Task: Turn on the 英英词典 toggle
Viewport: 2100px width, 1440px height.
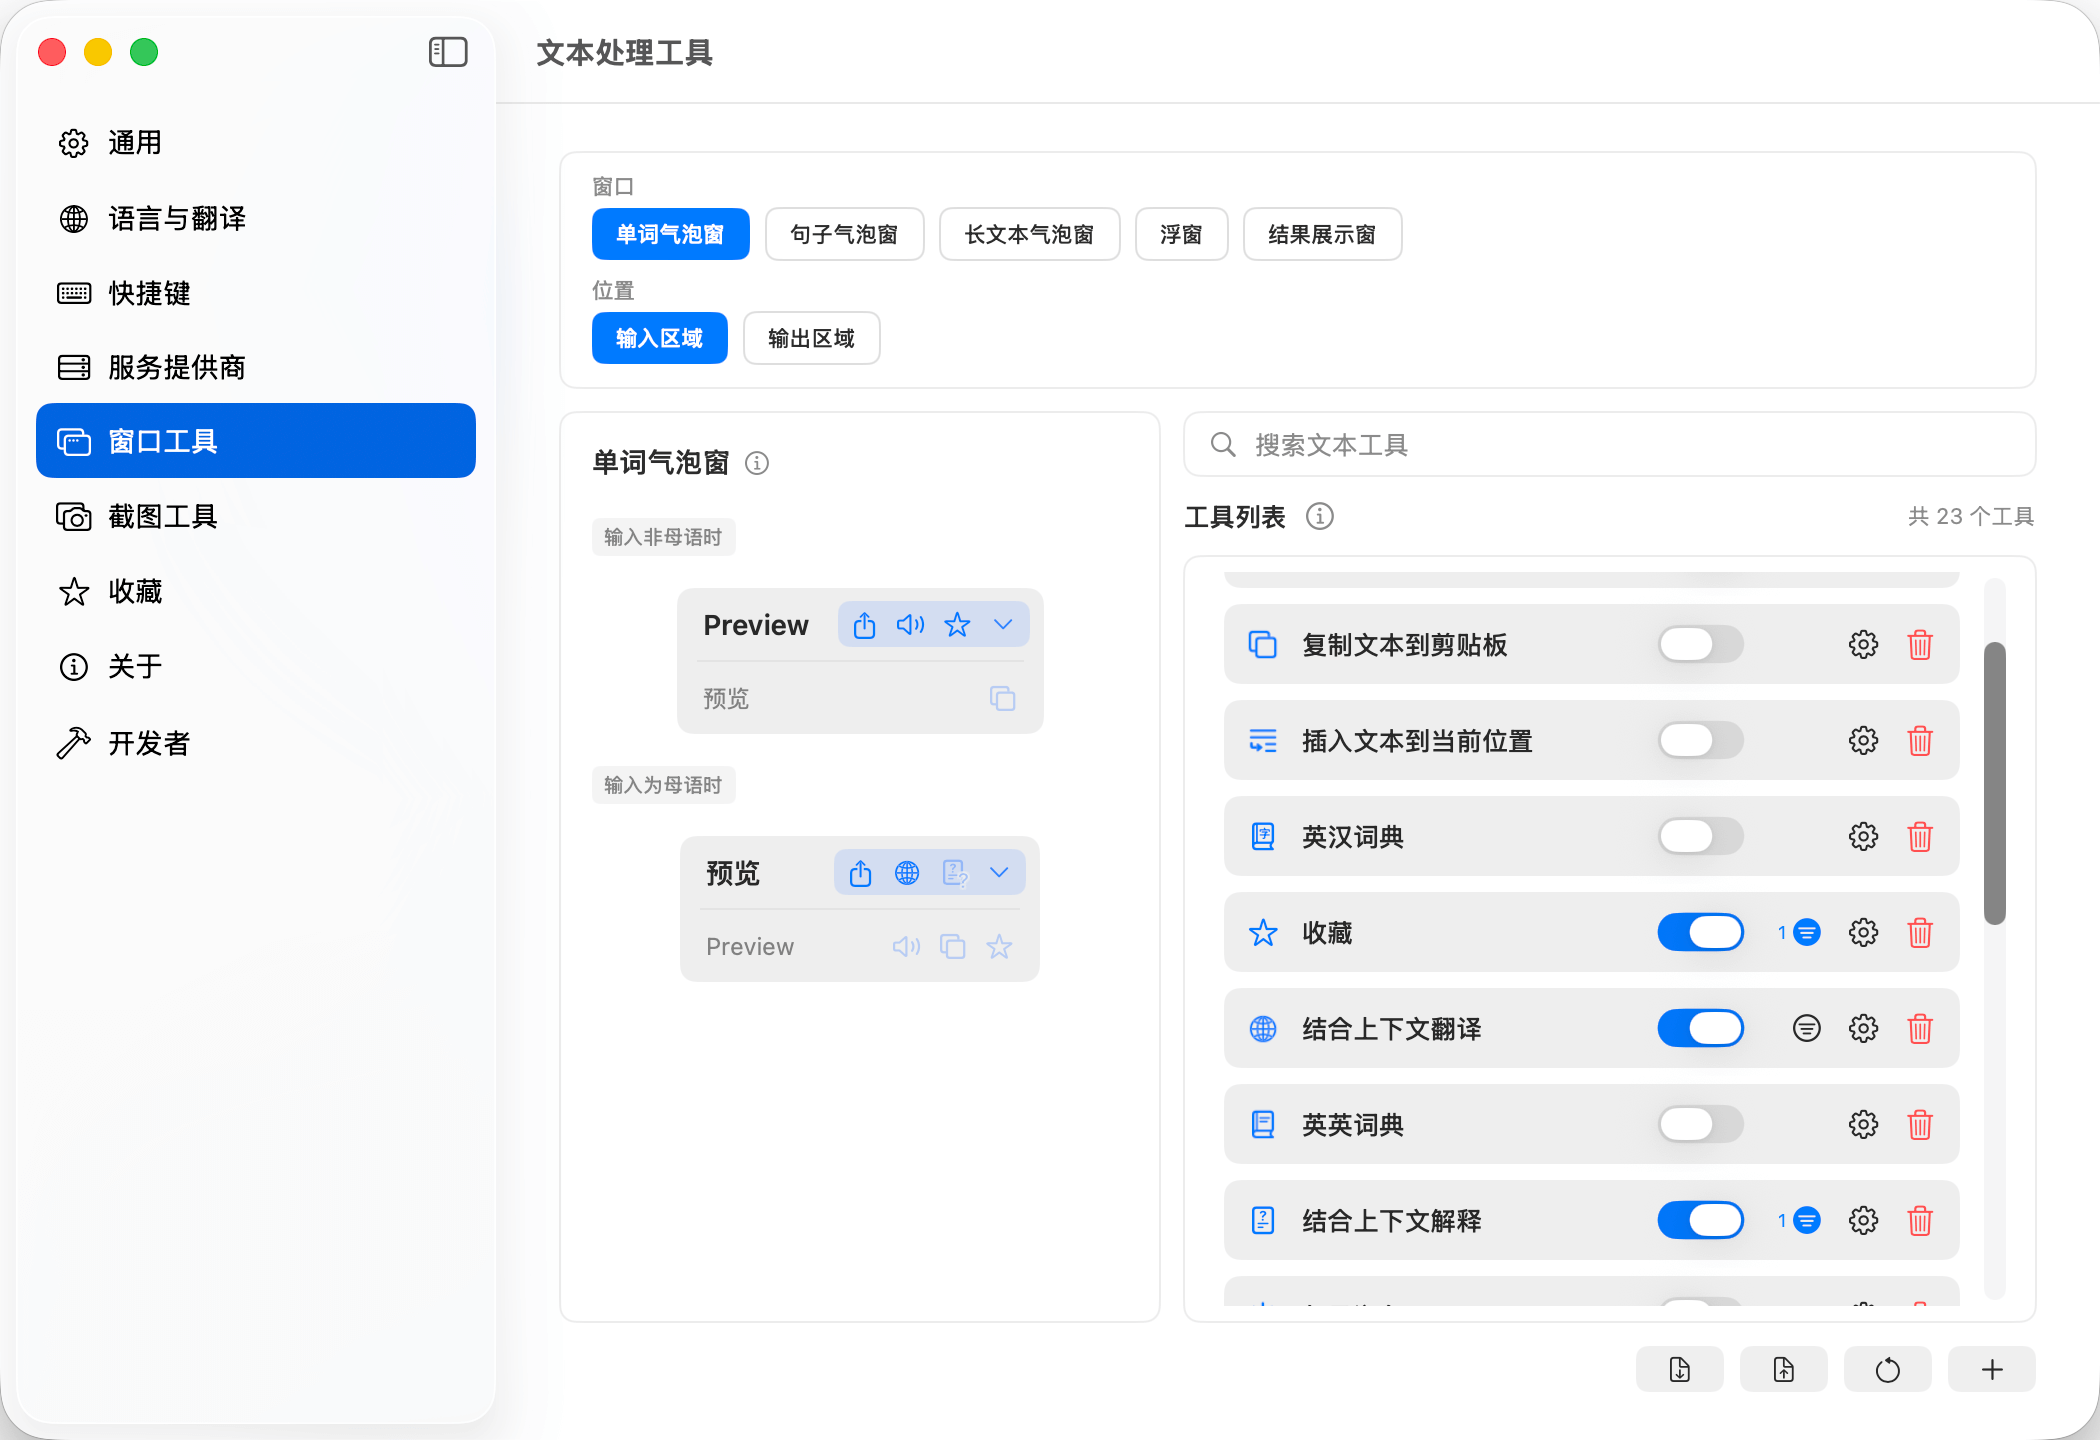Action: (x=1700, y=1124)
